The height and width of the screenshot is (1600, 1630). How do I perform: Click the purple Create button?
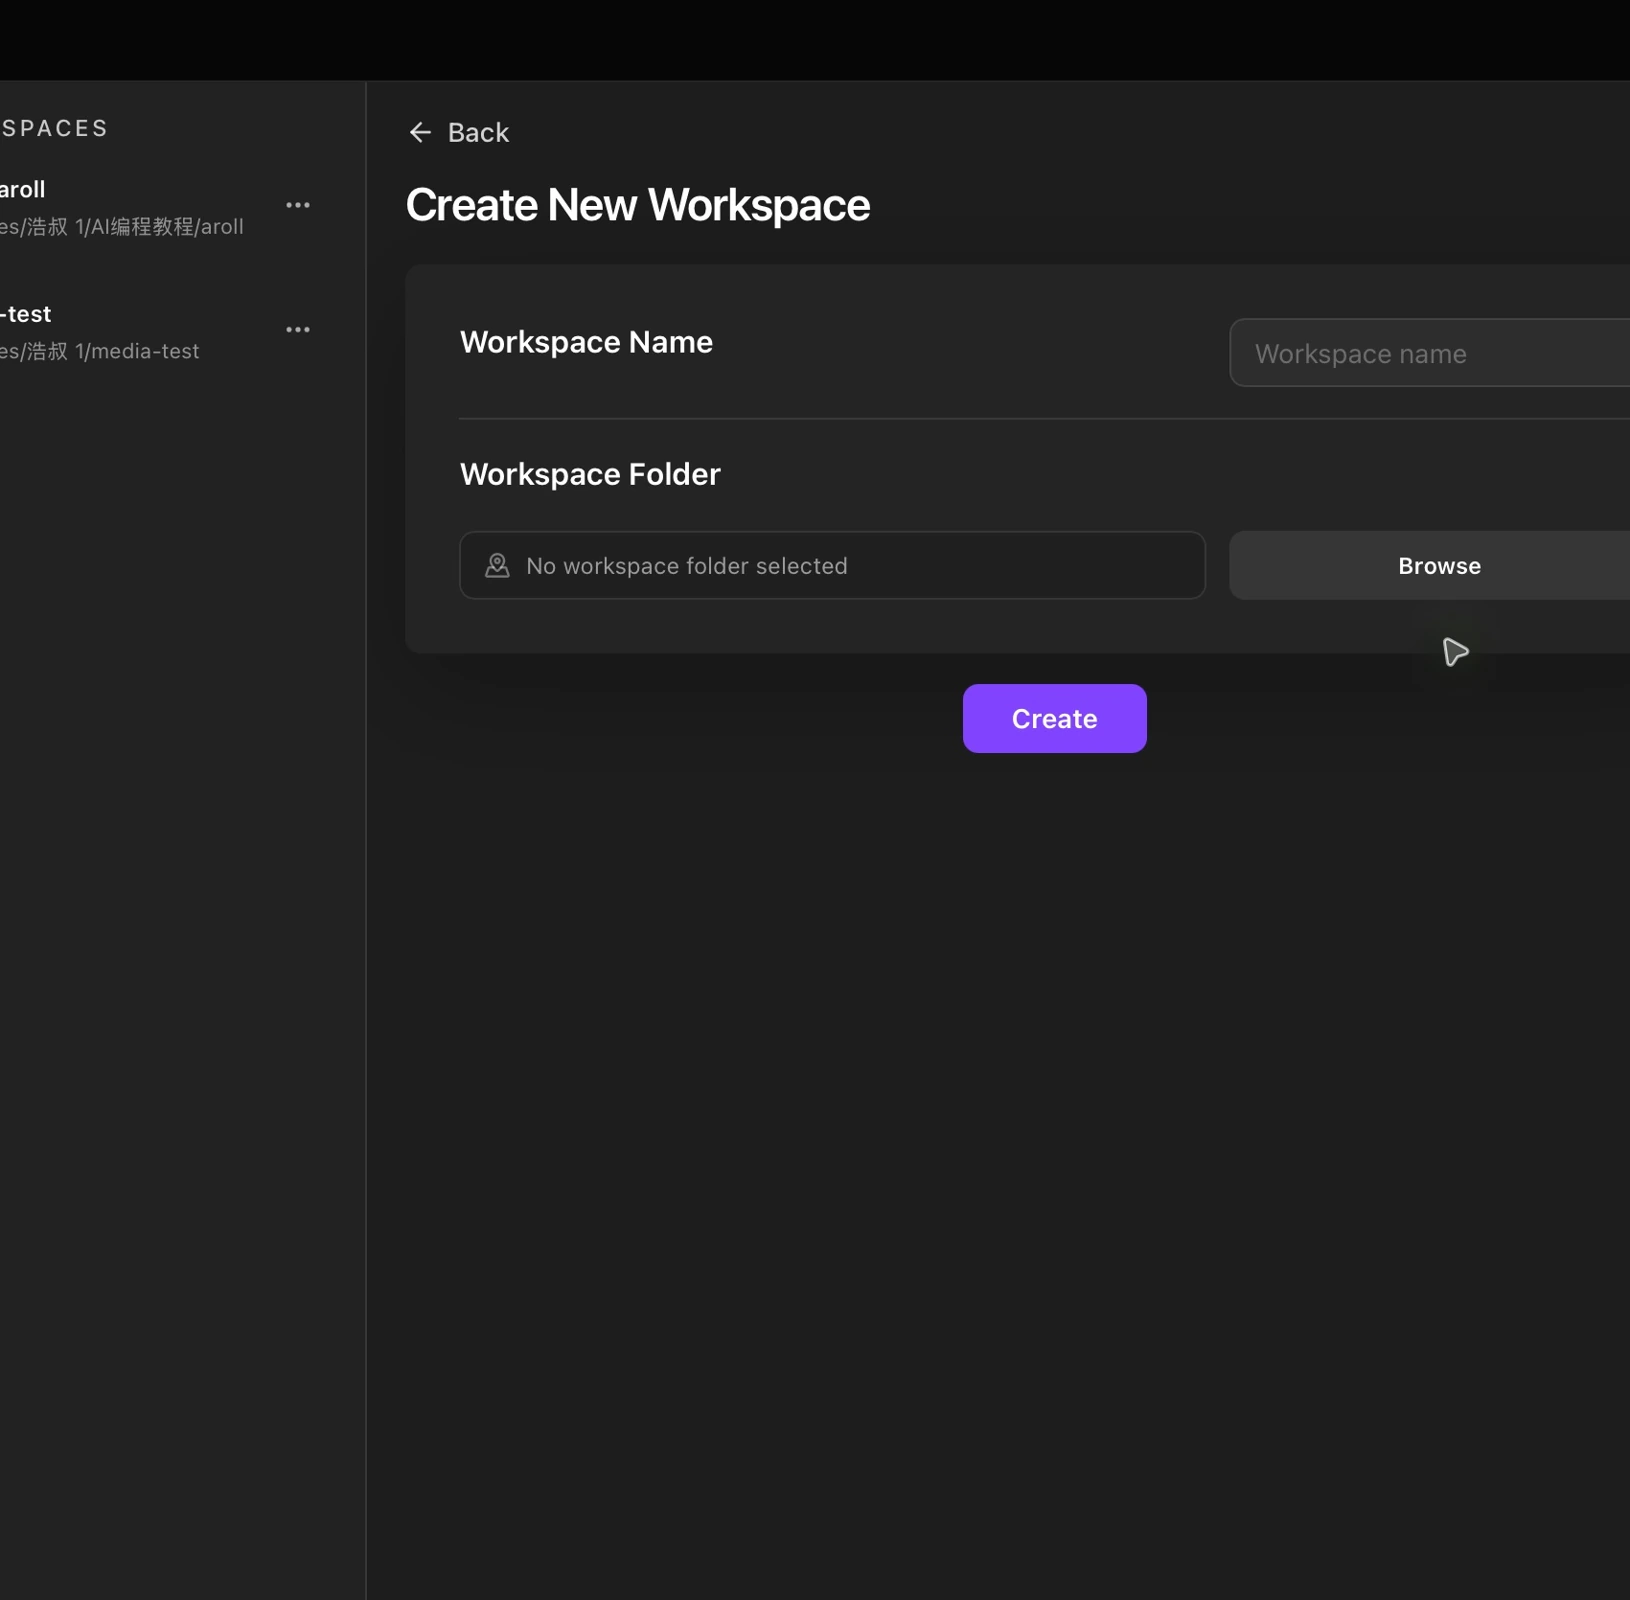[x=1054, y=719]
